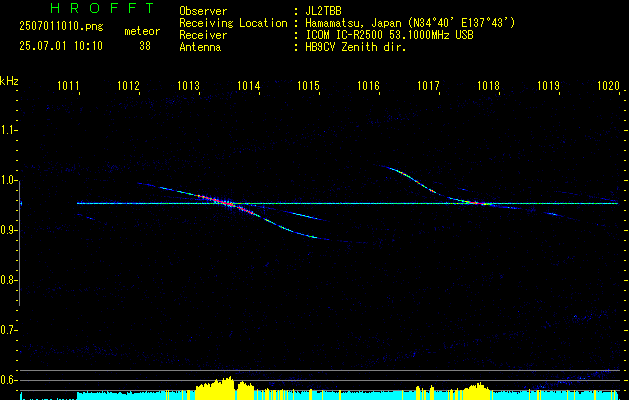The image size is (629, 400).
Task: Click the Receiver label
Action: tap(203, 35)
